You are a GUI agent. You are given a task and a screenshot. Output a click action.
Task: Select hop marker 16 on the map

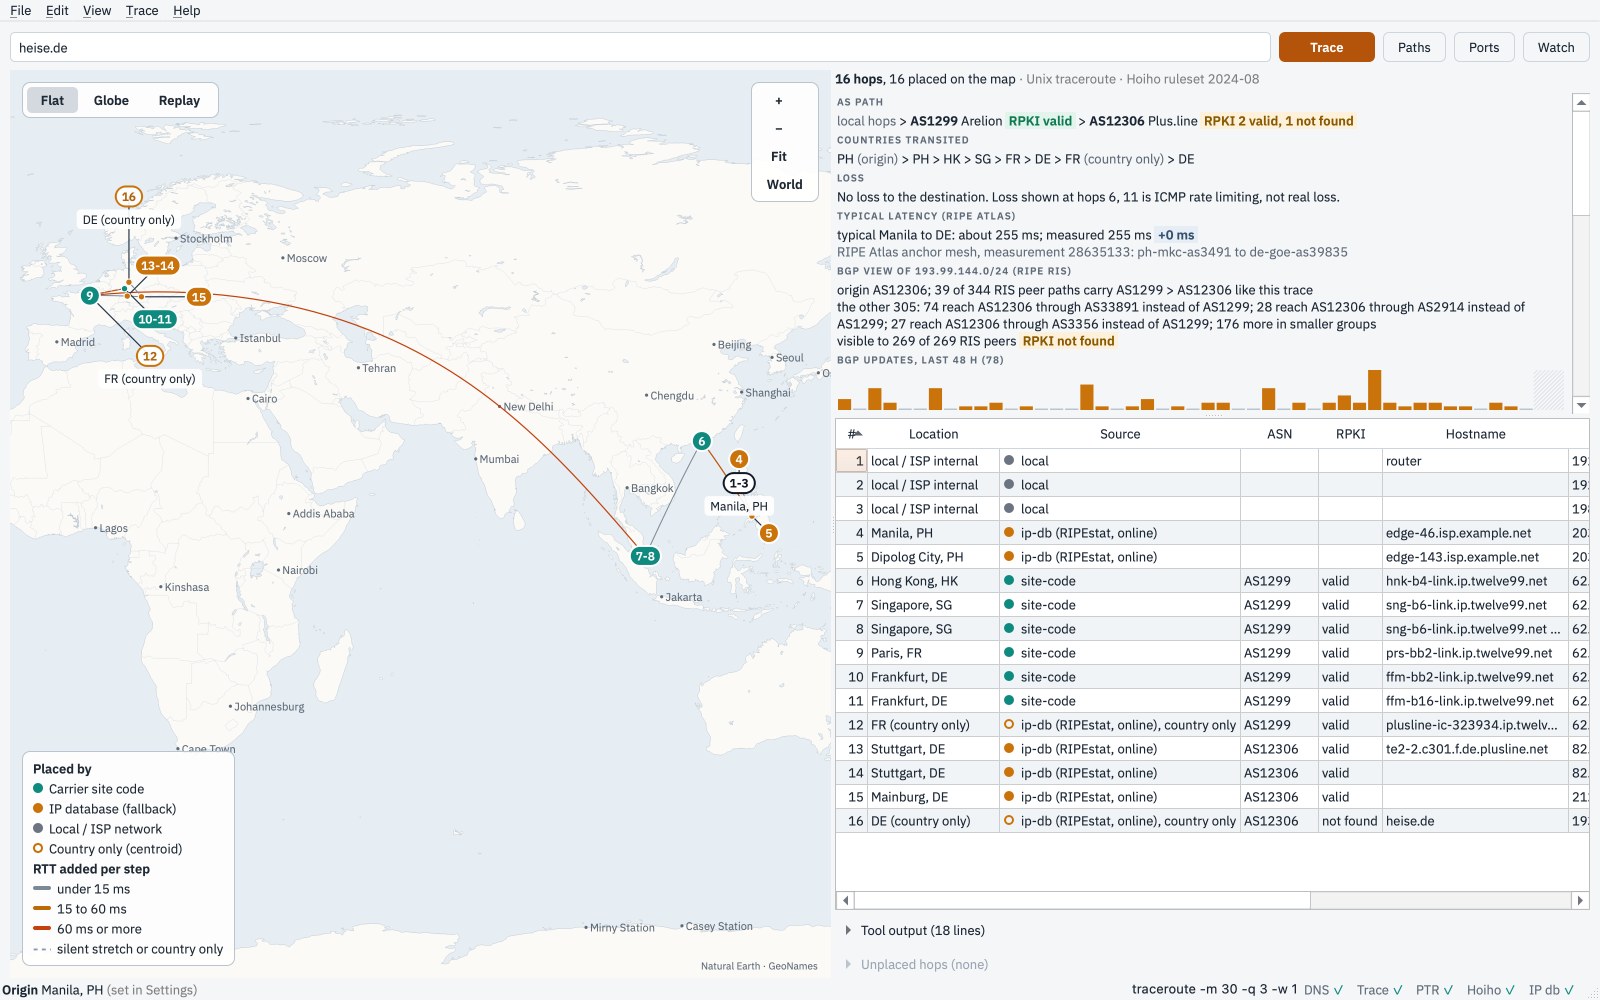click(128, 197)
